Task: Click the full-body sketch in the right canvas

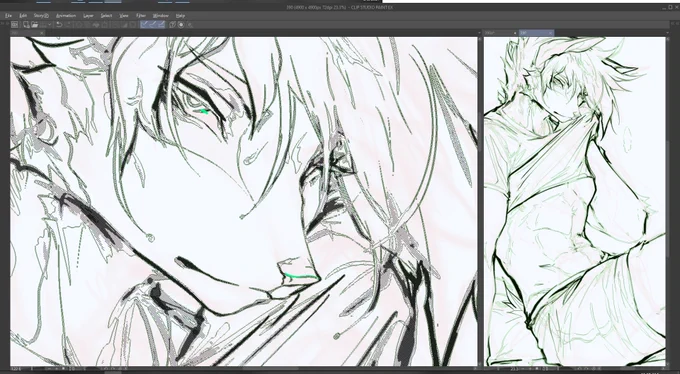Action: 575,201
